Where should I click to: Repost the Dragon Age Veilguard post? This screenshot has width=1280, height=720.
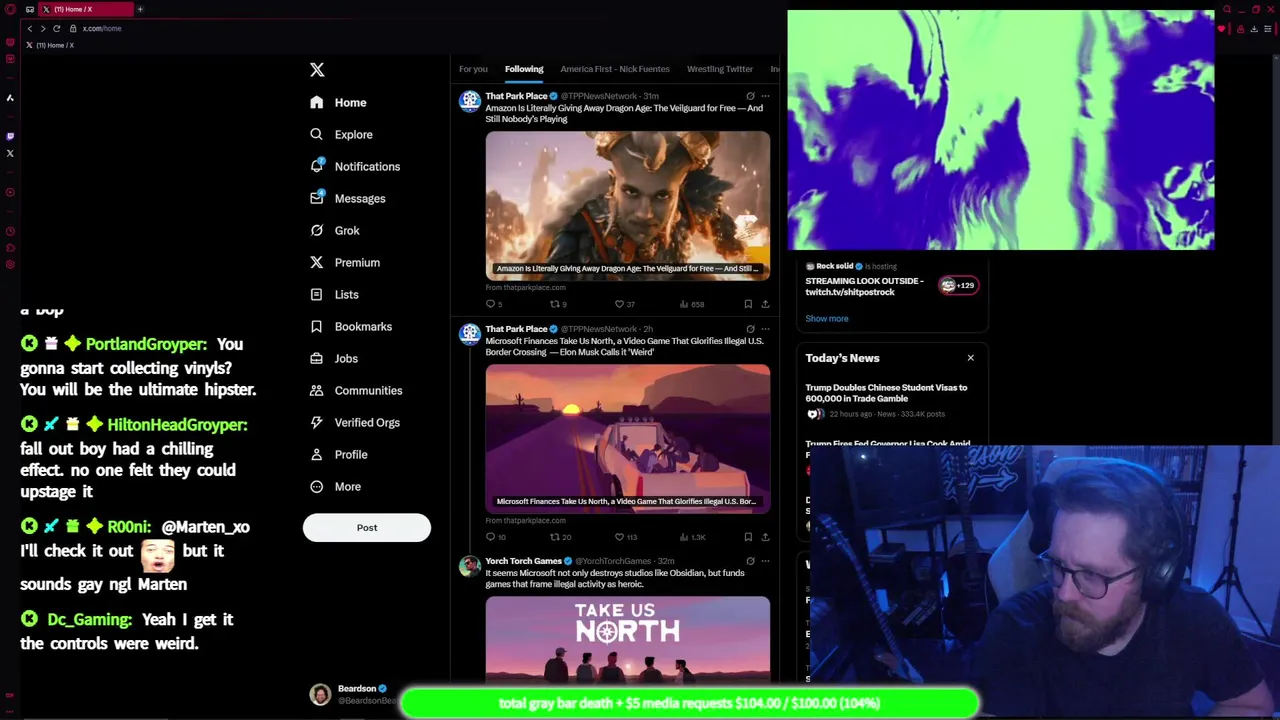point(557,304)
